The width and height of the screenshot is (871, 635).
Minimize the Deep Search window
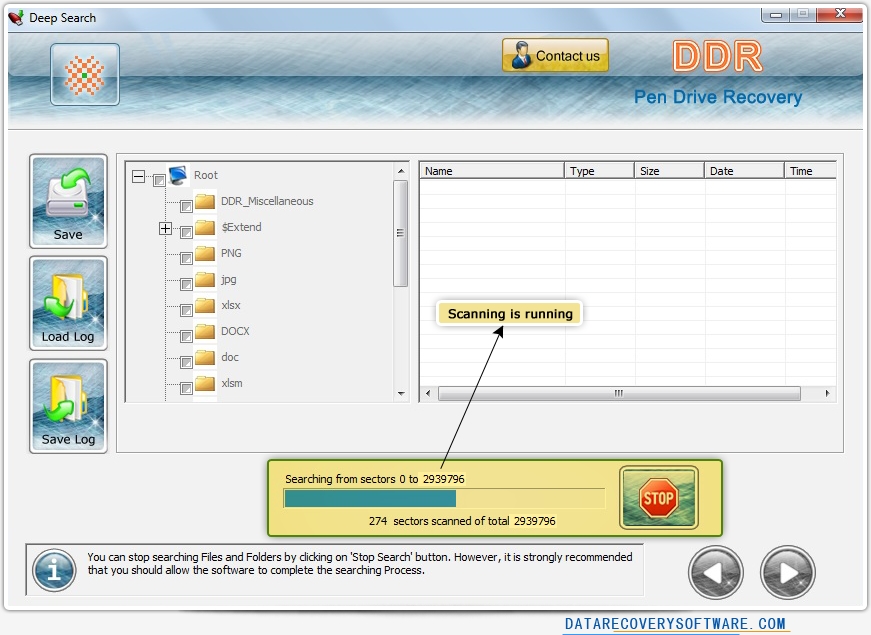point(776,14)
